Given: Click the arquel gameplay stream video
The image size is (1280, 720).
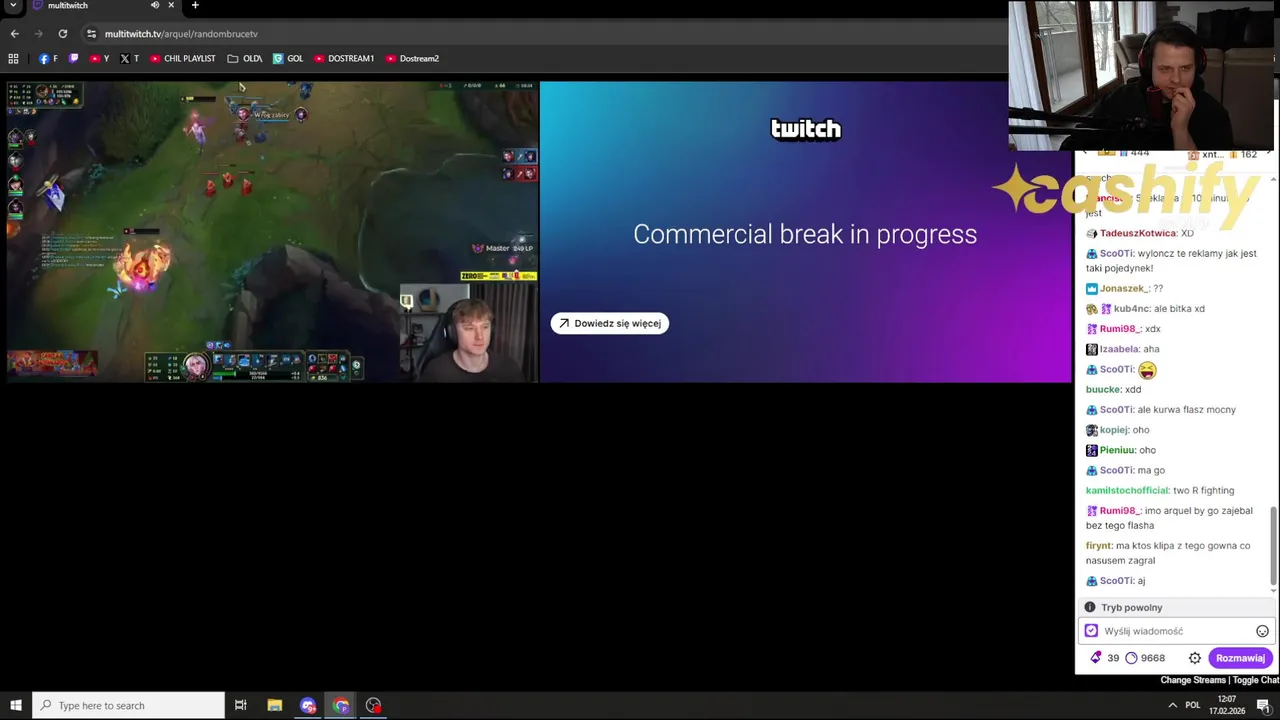Looking at the screenshot, I should [x=272, y=232].
